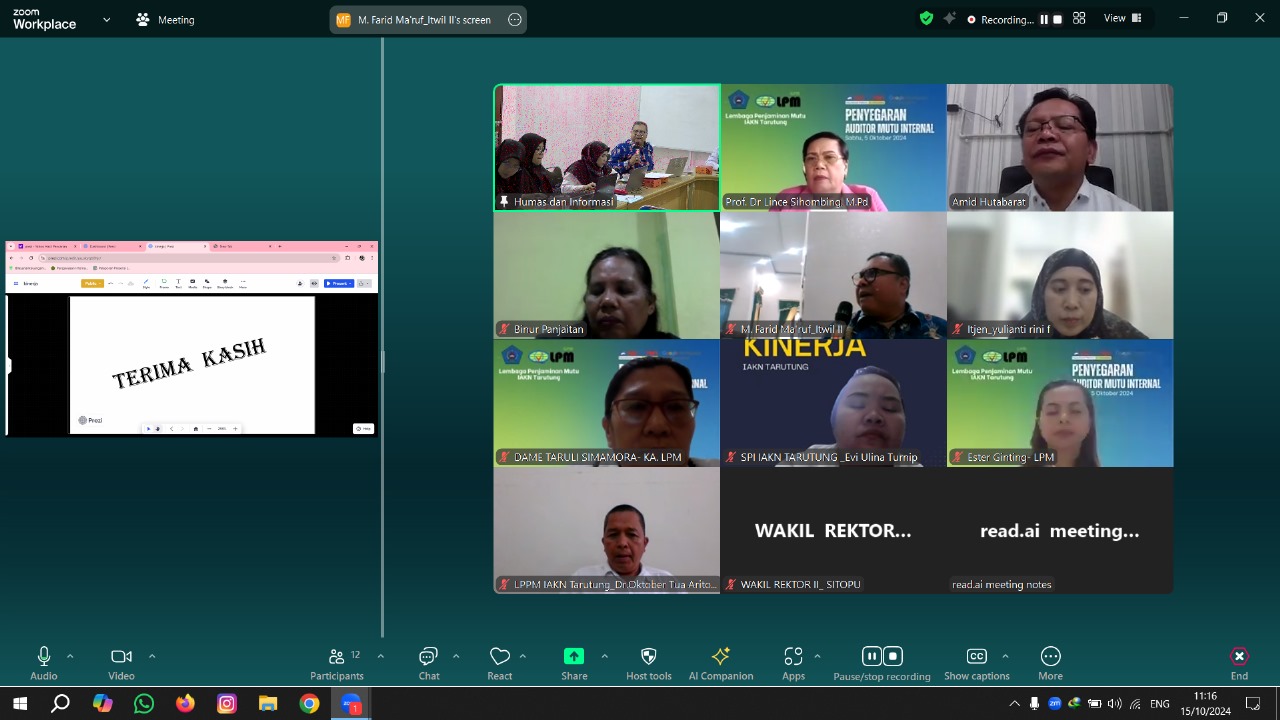Open the AI Companion panel
This screenshot has width=1280, height=720.
720,663
